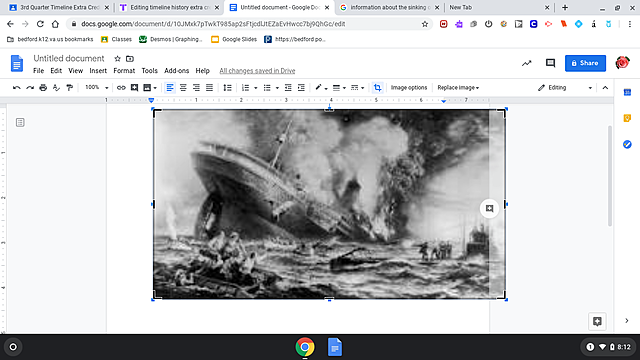640x360 pixels.
Task: Open the File menu
Action: (38, 71)
